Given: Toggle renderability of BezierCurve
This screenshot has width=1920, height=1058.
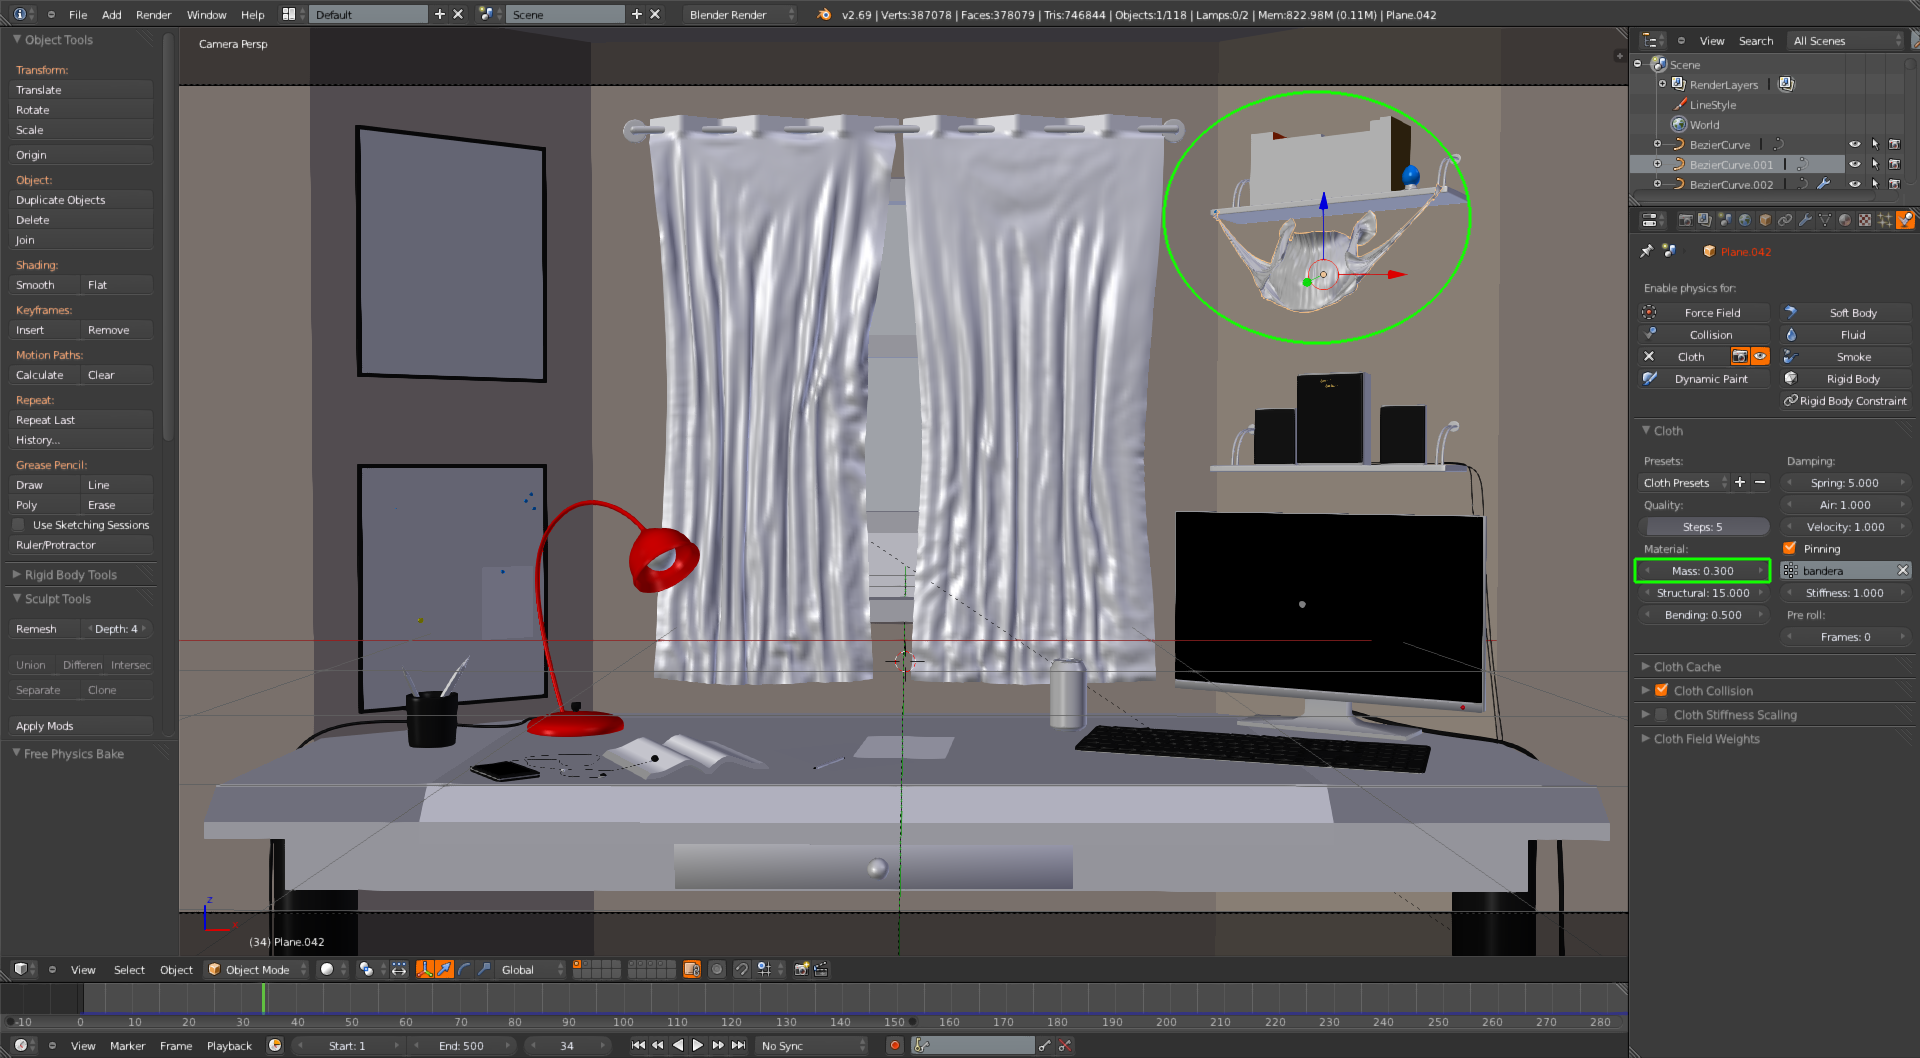Looking at the screenshot, I should coord(1894,144).
